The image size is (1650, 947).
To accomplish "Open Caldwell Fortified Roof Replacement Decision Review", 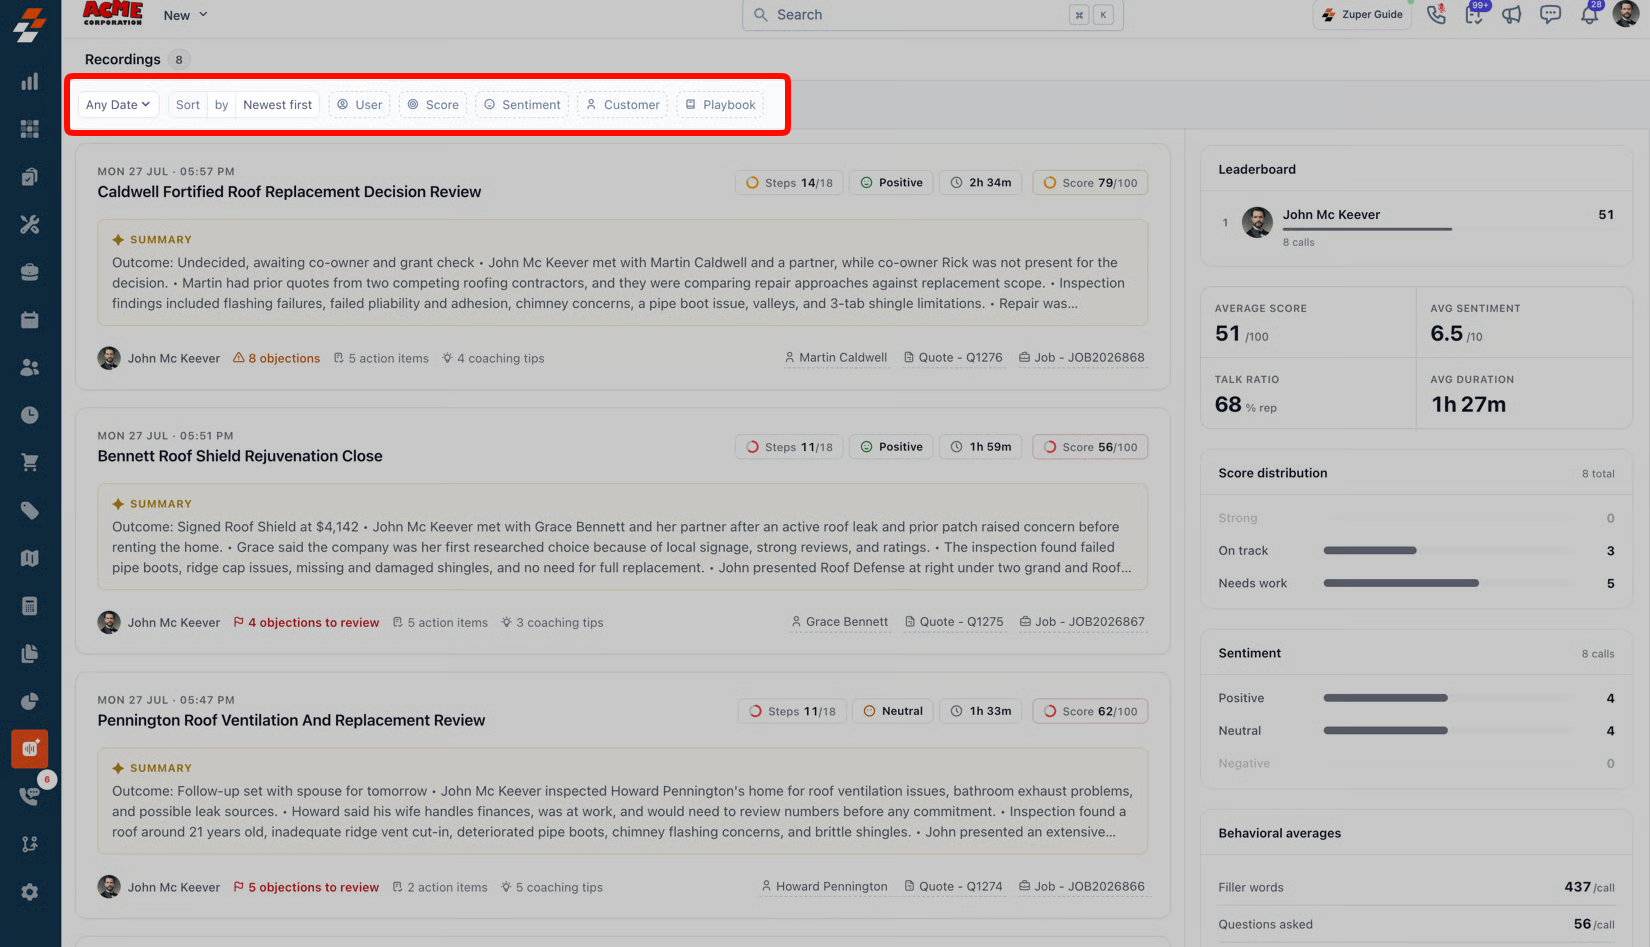I will click(289, 192).
